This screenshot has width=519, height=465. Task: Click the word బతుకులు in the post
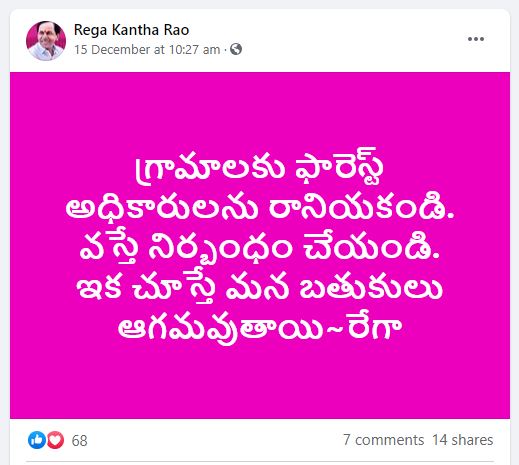[x=371, y=287]
